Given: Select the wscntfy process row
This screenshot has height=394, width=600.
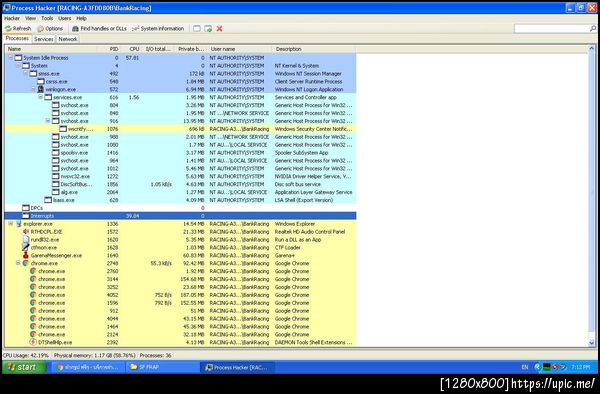Looking at the screenshot, I should (x=180, y=129).
